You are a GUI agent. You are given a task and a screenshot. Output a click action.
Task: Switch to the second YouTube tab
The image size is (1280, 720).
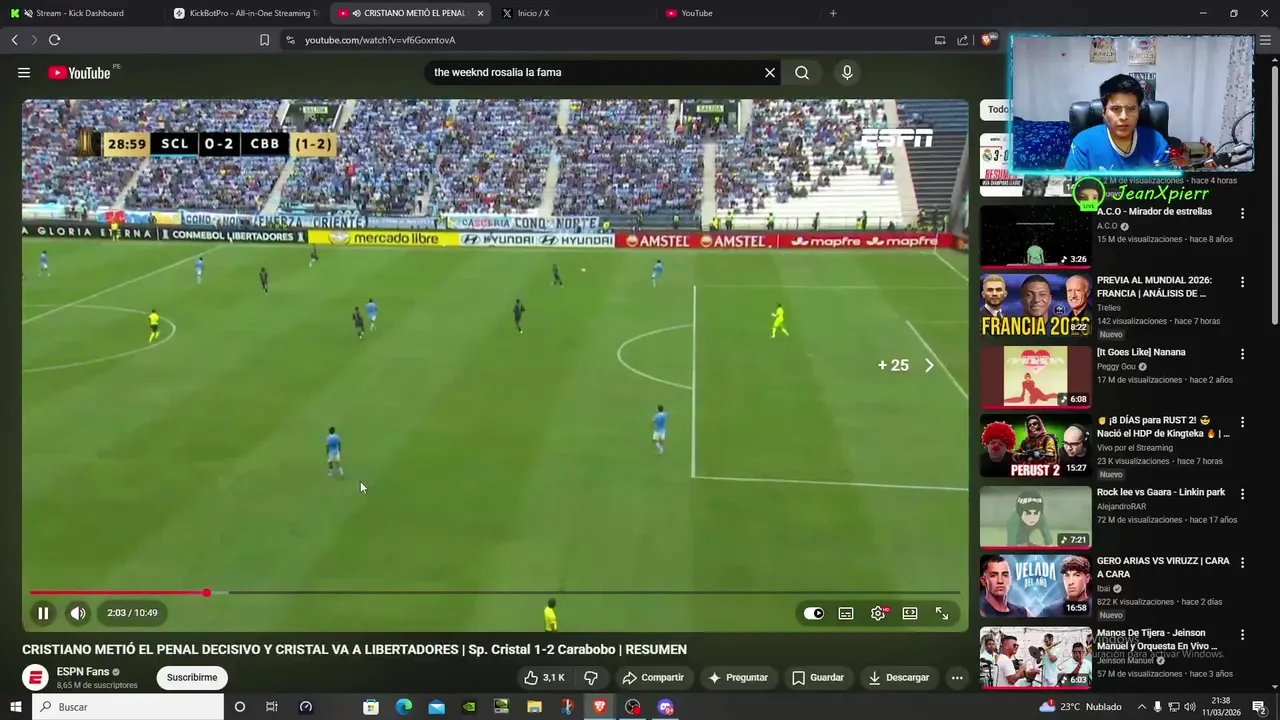click(735, 13)
